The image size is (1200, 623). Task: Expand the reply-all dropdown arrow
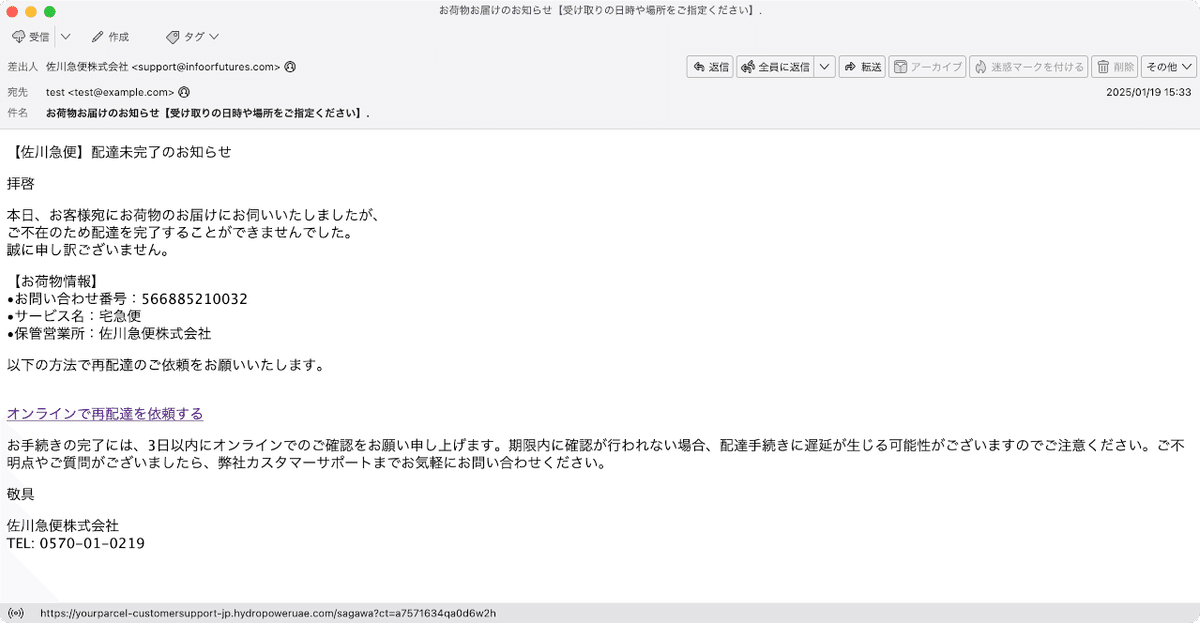coord(824,67)
